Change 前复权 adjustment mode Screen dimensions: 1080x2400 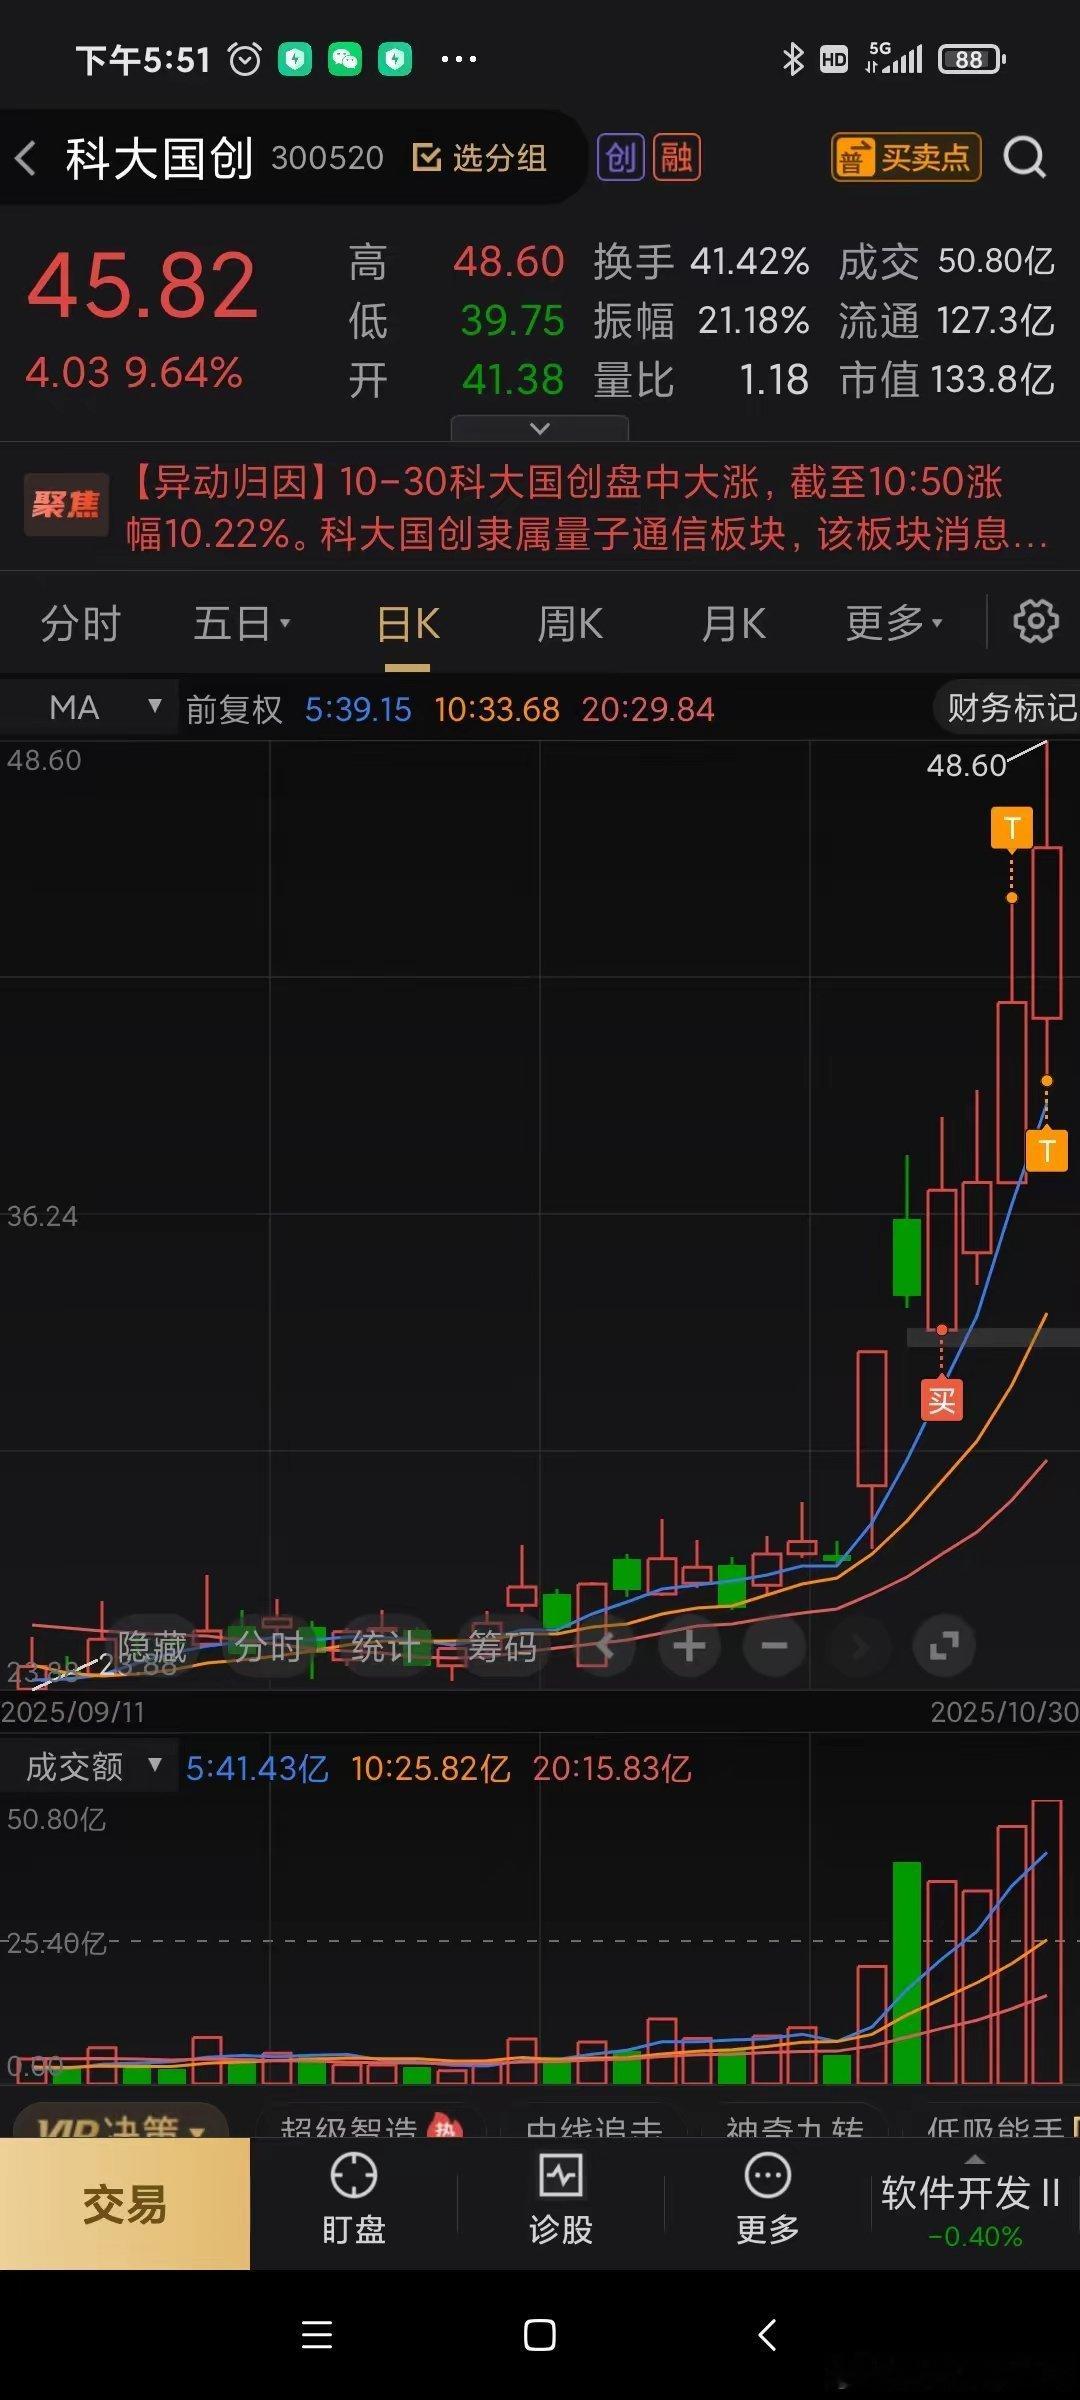234,709
